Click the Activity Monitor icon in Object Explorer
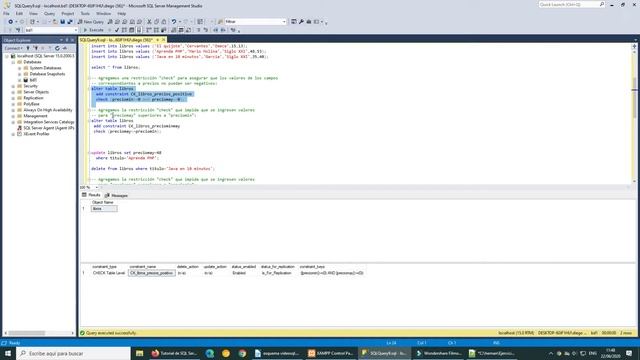 point(64,48)
